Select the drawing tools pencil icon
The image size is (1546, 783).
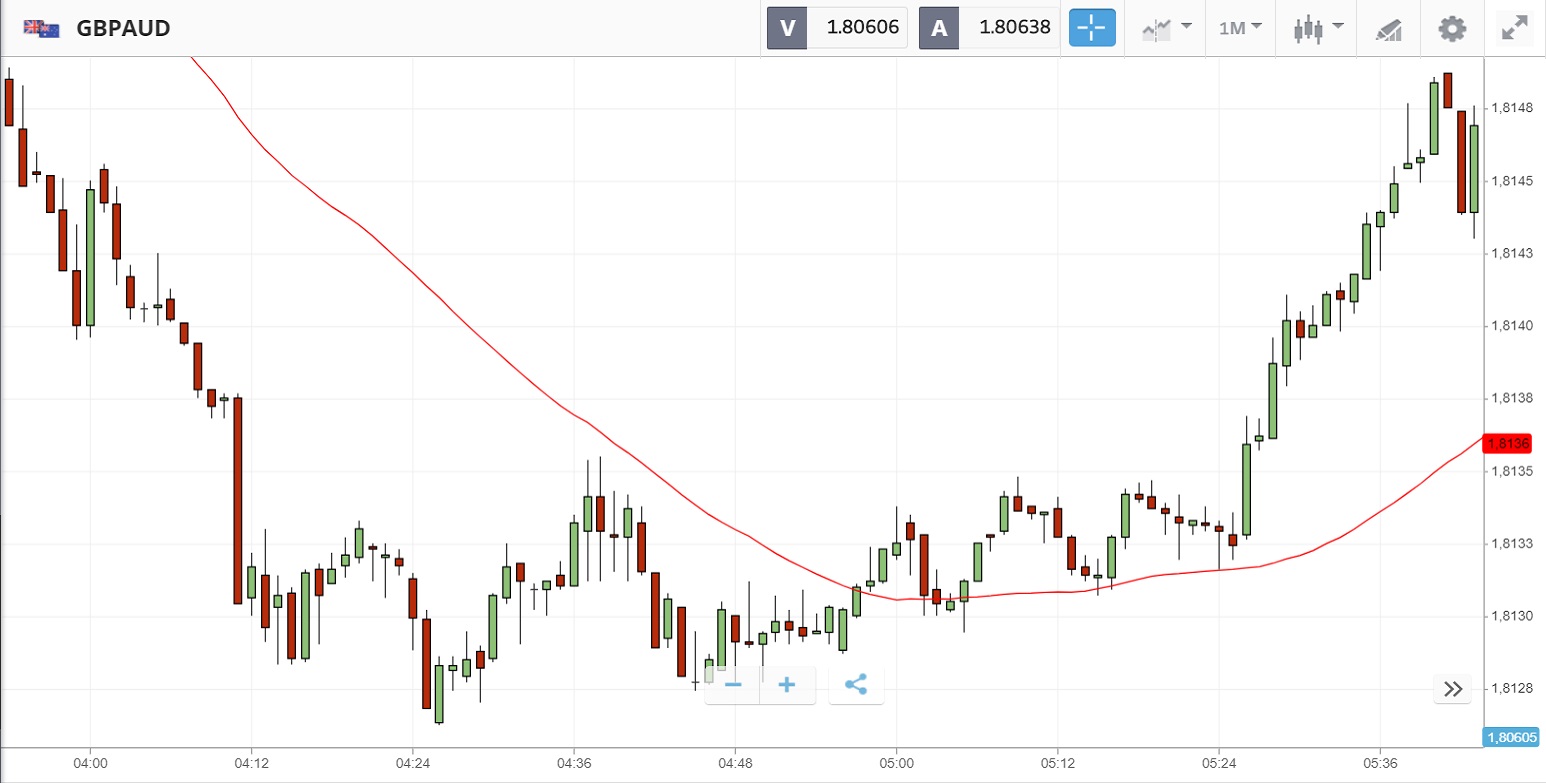(1389, 28)
